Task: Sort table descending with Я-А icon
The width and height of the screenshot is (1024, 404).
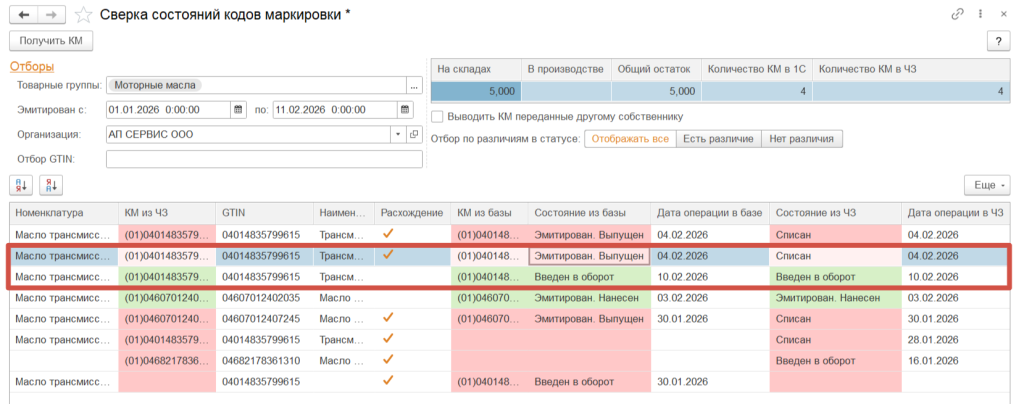Action: click(x=50, y=185)
